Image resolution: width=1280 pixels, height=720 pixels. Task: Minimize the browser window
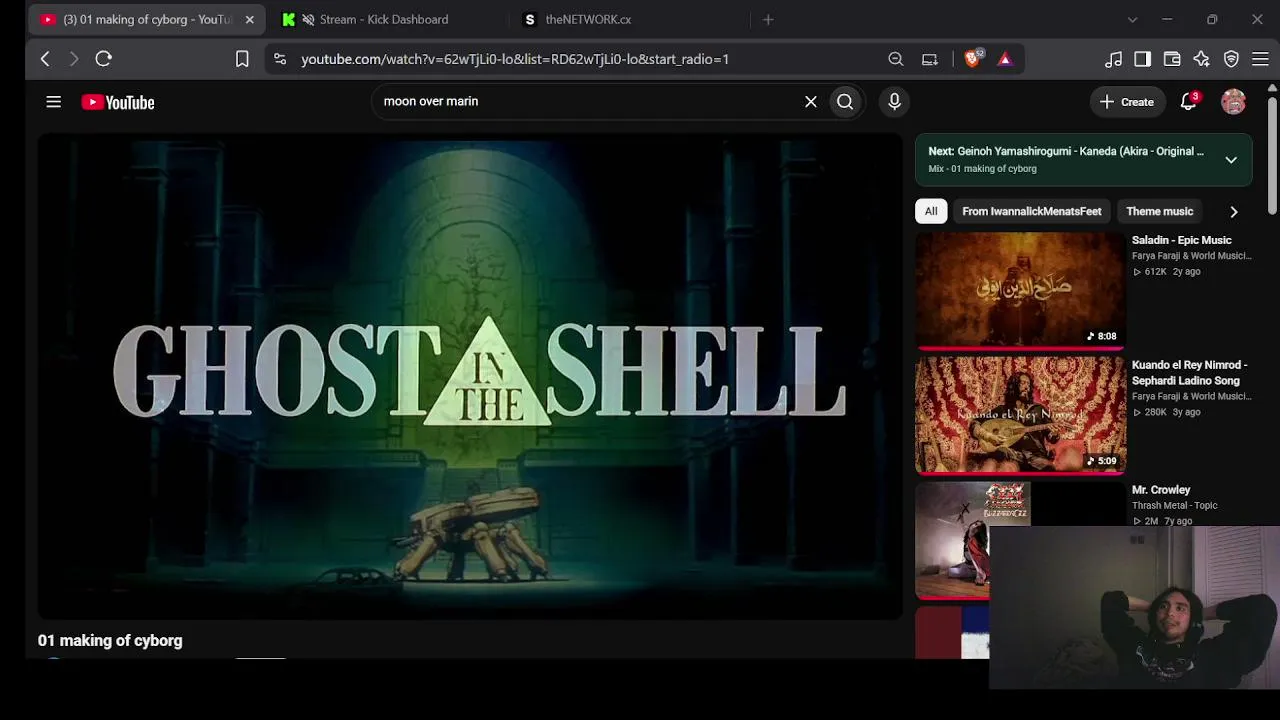(x=1167, y=19)
